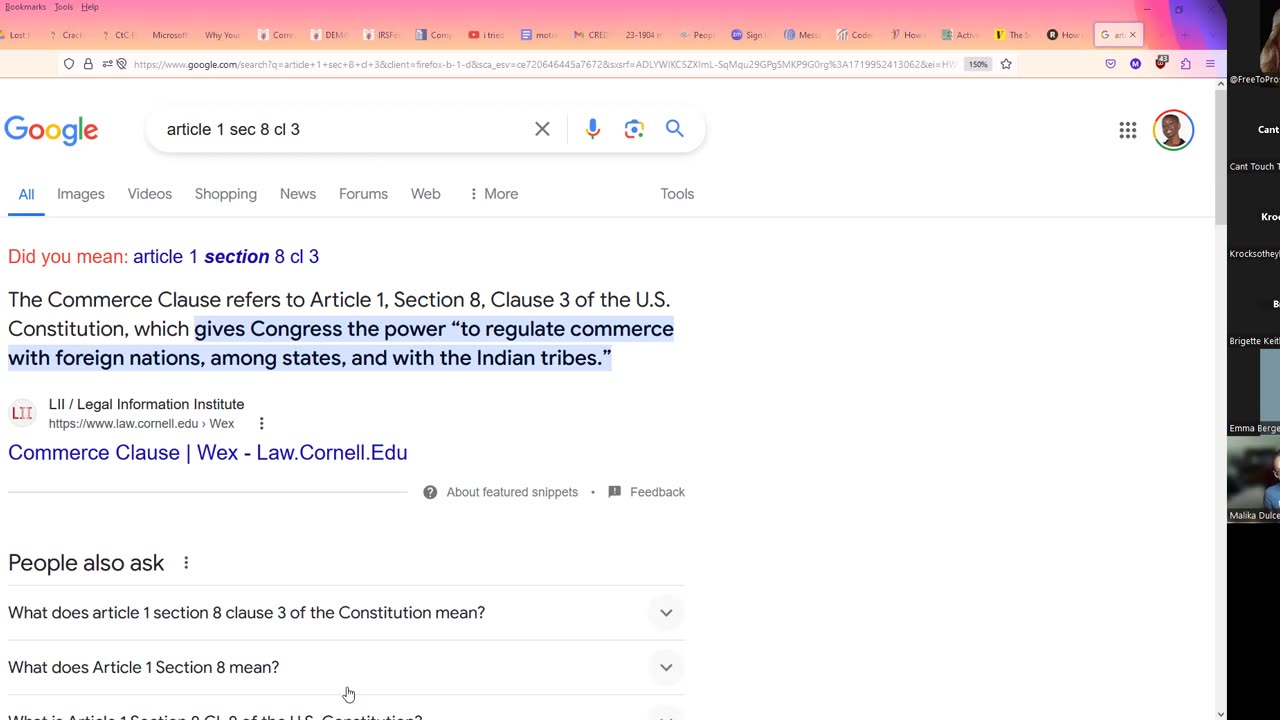
Task: Switch to the IRSFo browser tab
Action: click(382, 35)
